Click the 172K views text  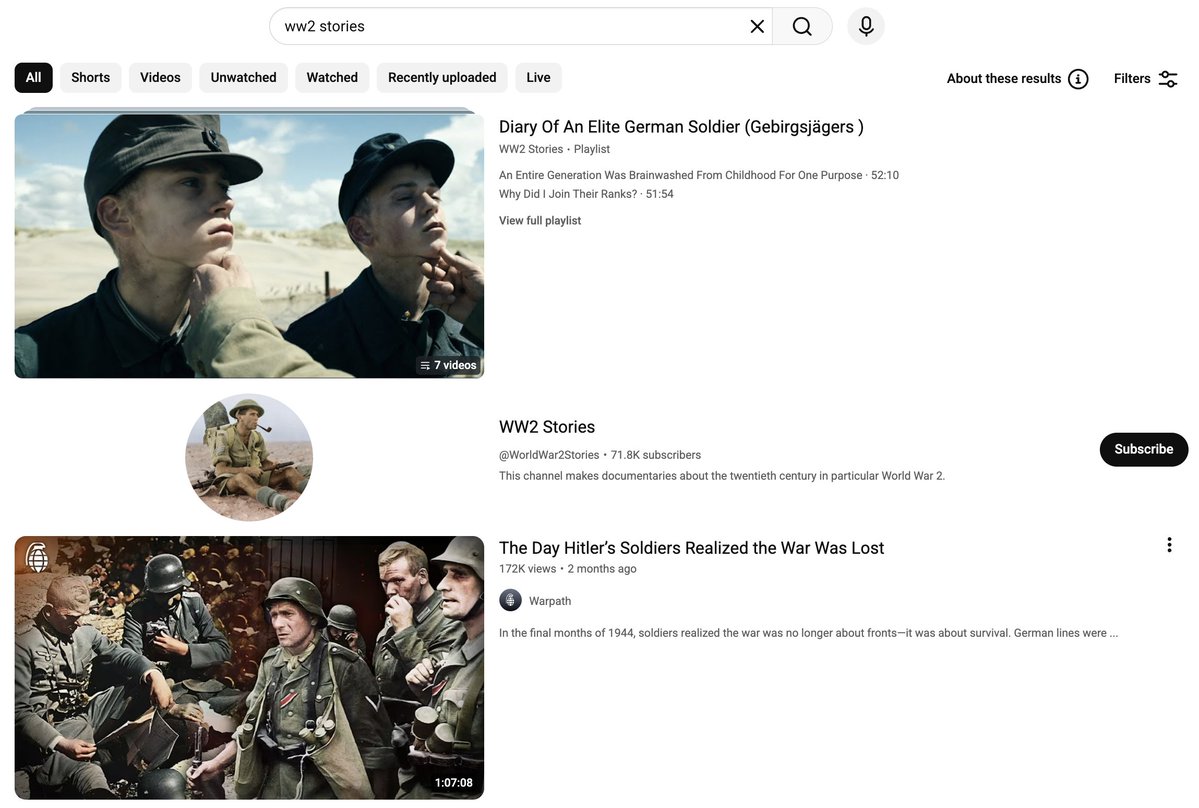click(x=528, y=569)
